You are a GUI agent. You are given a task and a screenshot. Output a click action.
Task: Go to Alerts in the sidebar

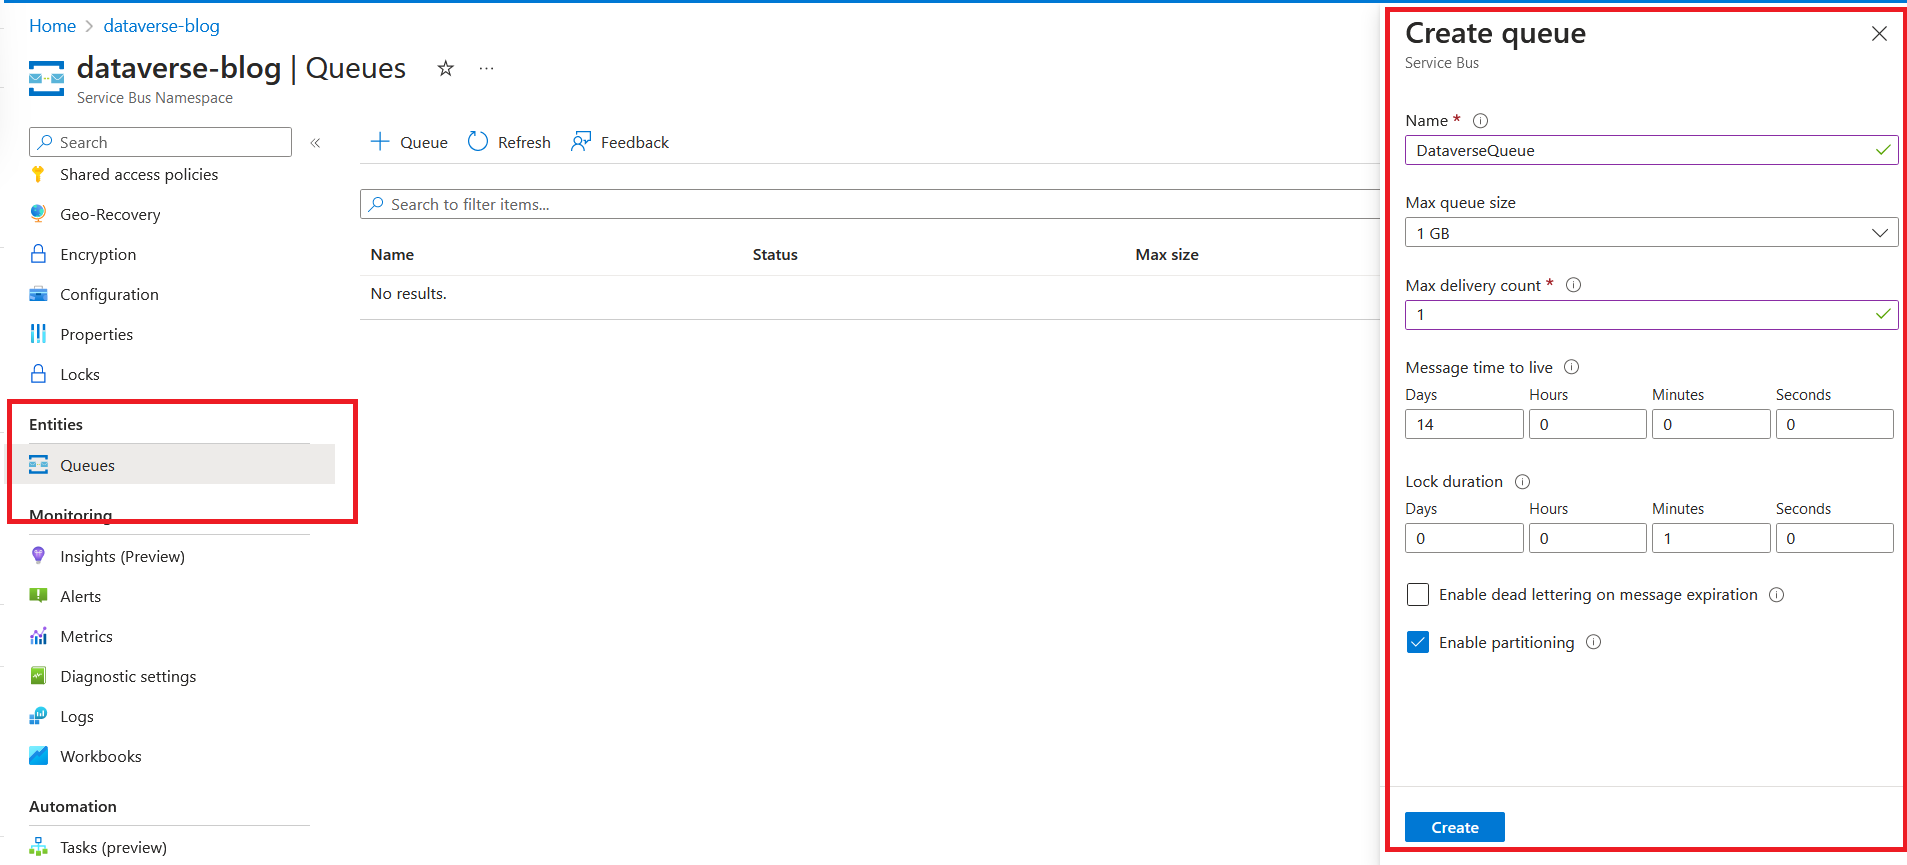[80, 596]
